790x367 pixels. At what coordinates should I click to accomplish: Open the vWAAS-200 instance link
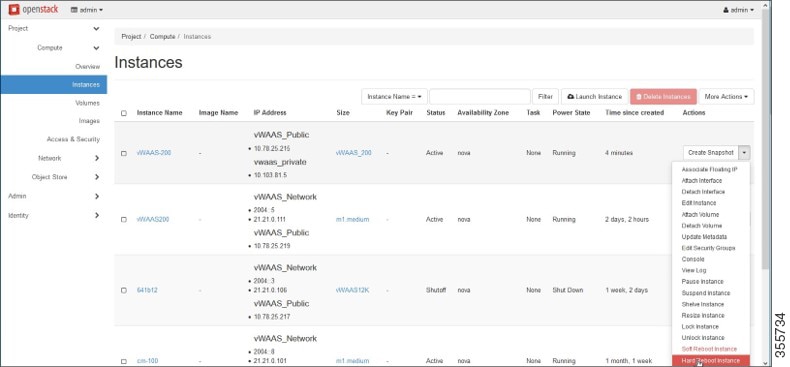pos(153,153)
